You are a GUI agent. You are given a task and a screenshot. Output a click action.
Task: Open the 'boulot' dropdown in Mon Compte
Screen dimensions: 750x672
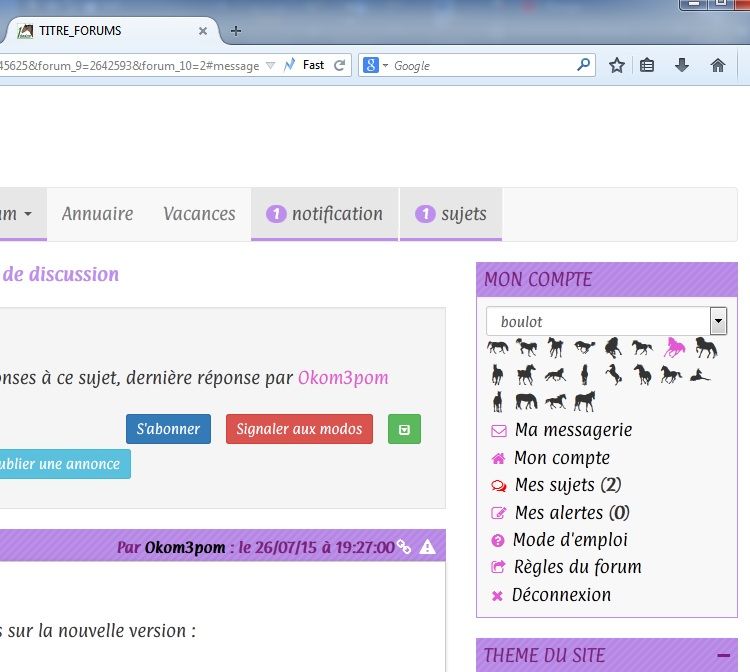717,321
